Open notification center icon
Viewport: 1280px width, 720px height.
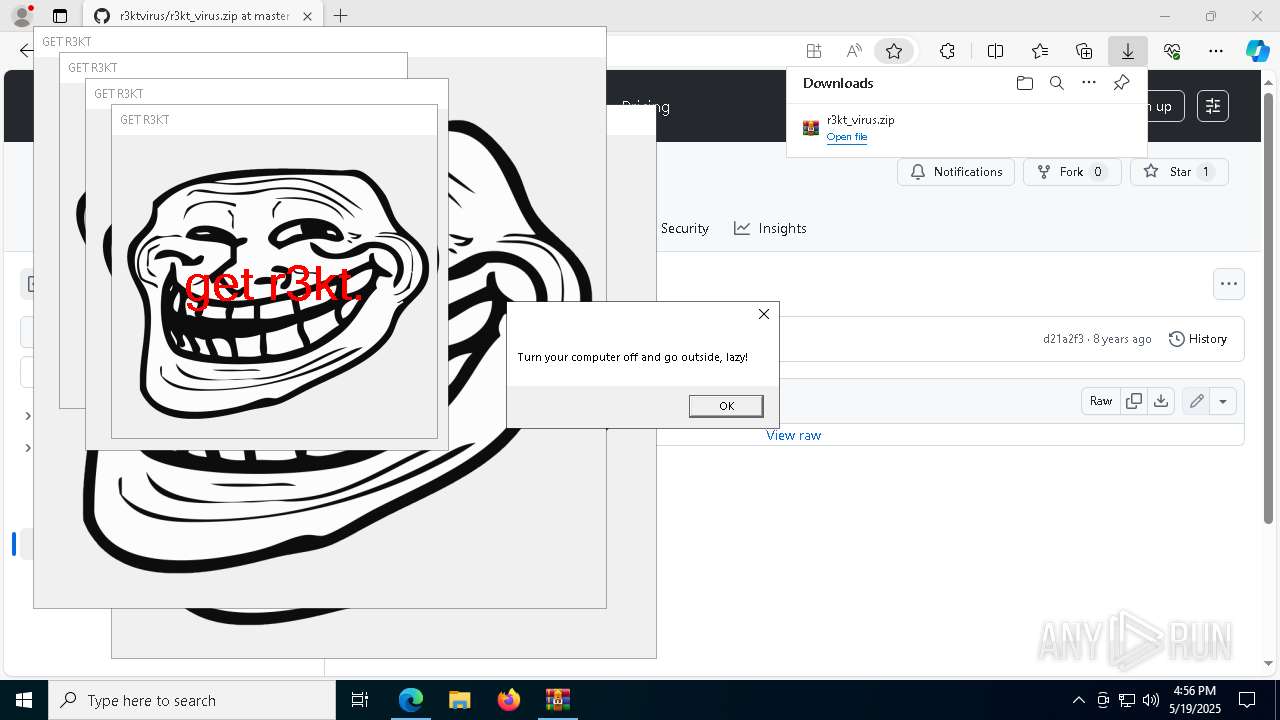click(x=1247, y=700)
